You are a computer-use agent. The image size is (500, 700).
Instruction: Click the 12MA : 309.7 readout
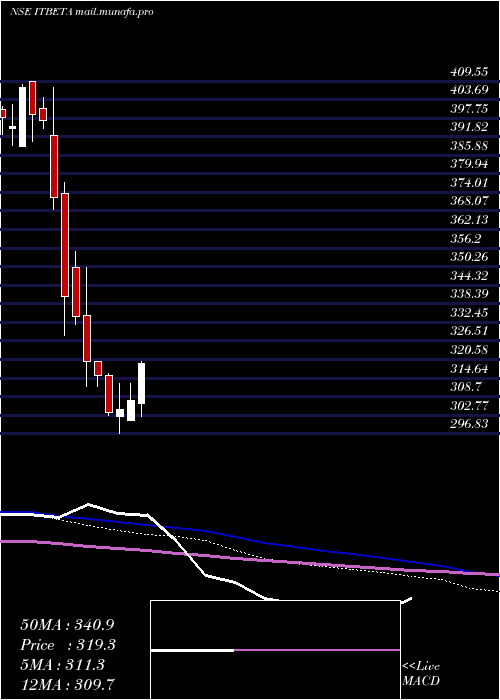(x=67, y=685)
